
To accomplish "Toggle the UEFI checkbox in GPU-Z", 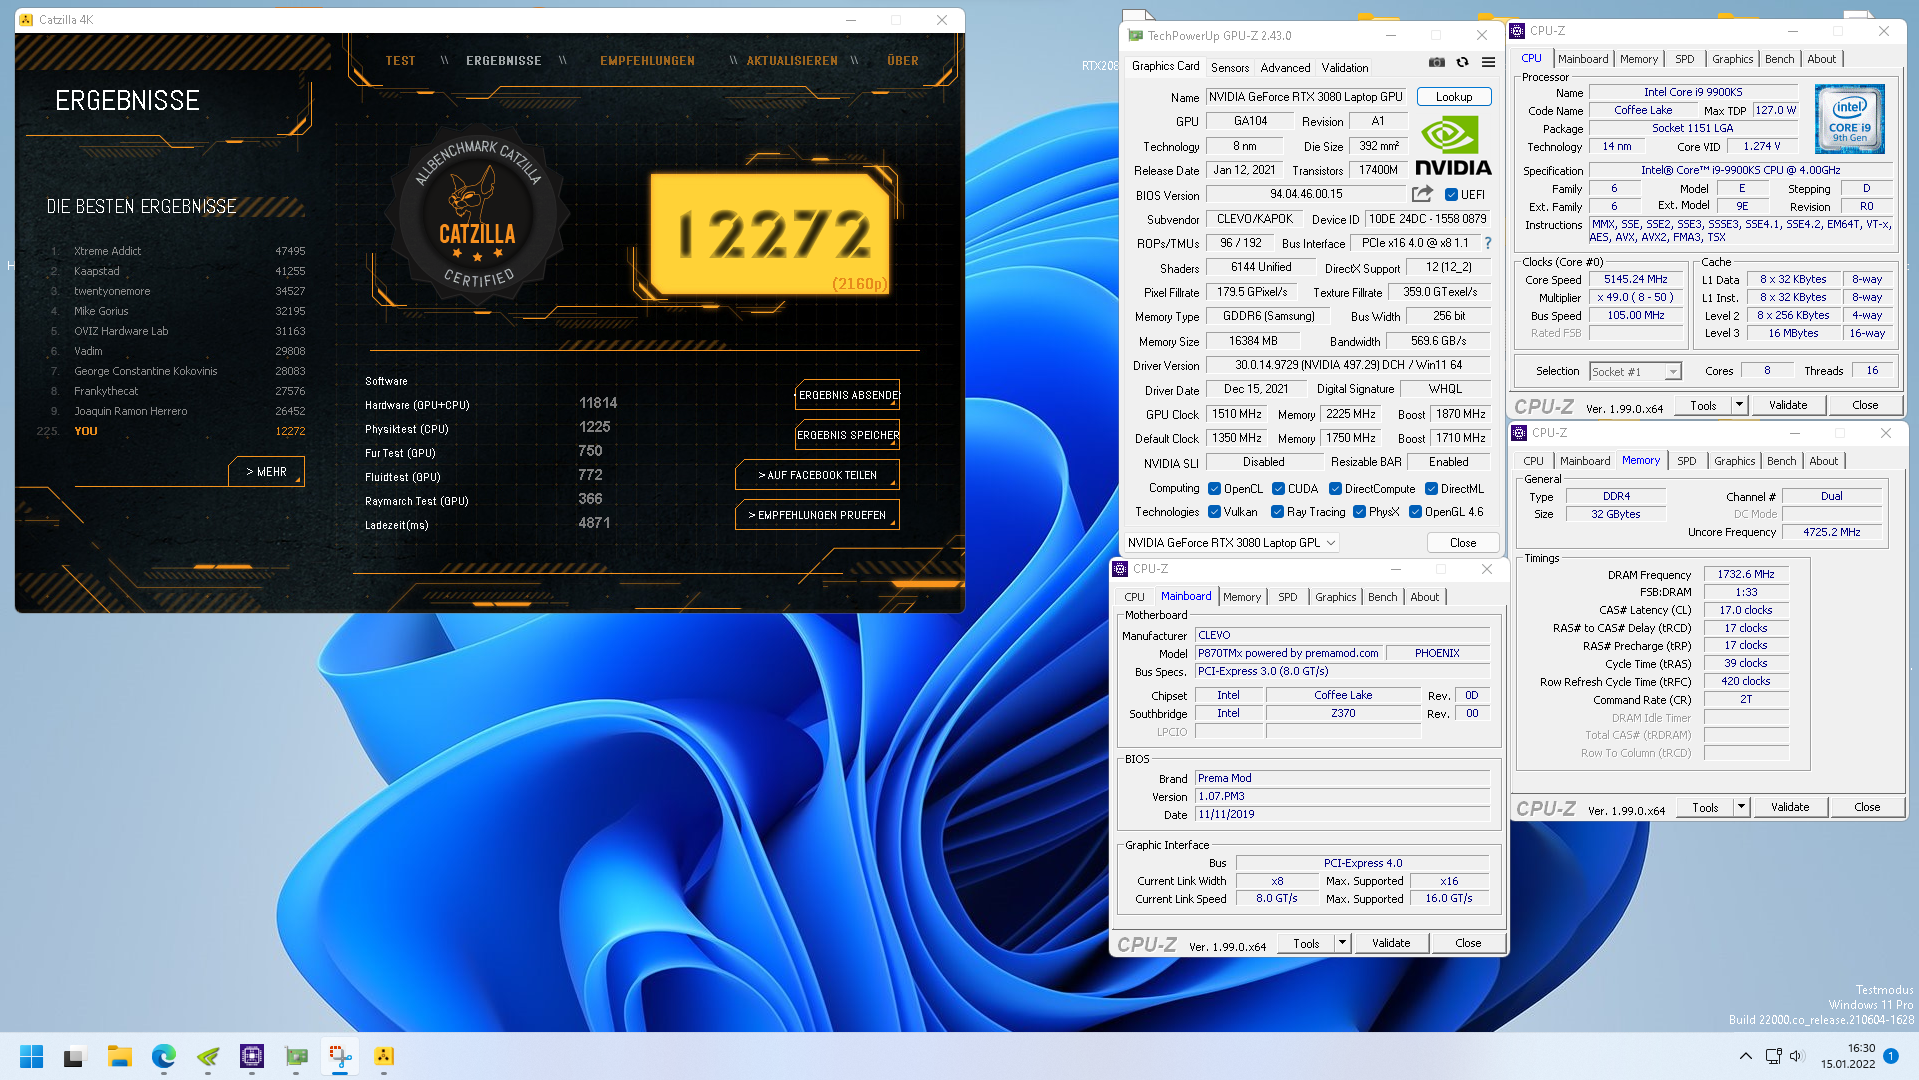I will [1451, 195].
